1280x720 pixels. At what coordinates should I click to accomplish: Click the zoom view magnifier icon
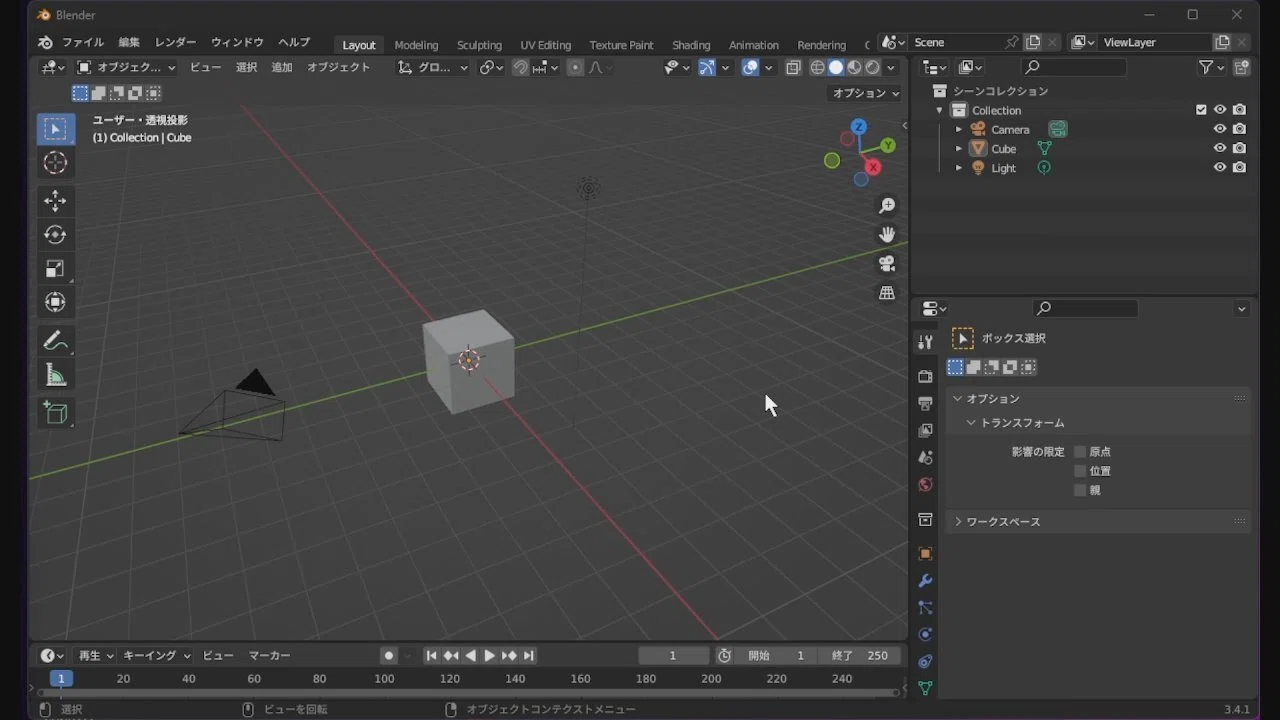pyautogui.click(x=887, y=206)
